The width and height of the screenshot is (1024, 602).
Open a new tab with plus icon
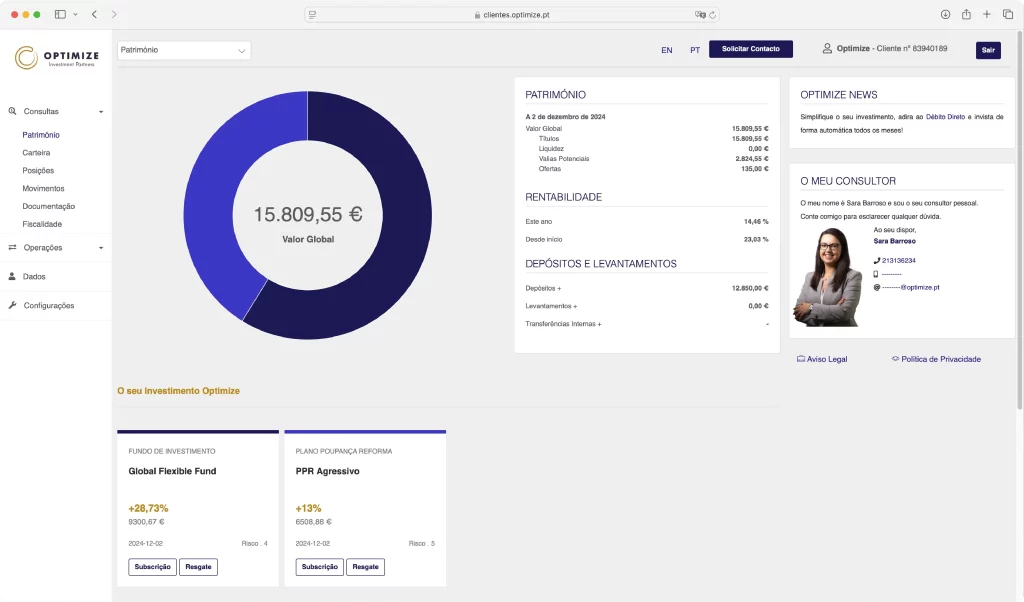987,15
